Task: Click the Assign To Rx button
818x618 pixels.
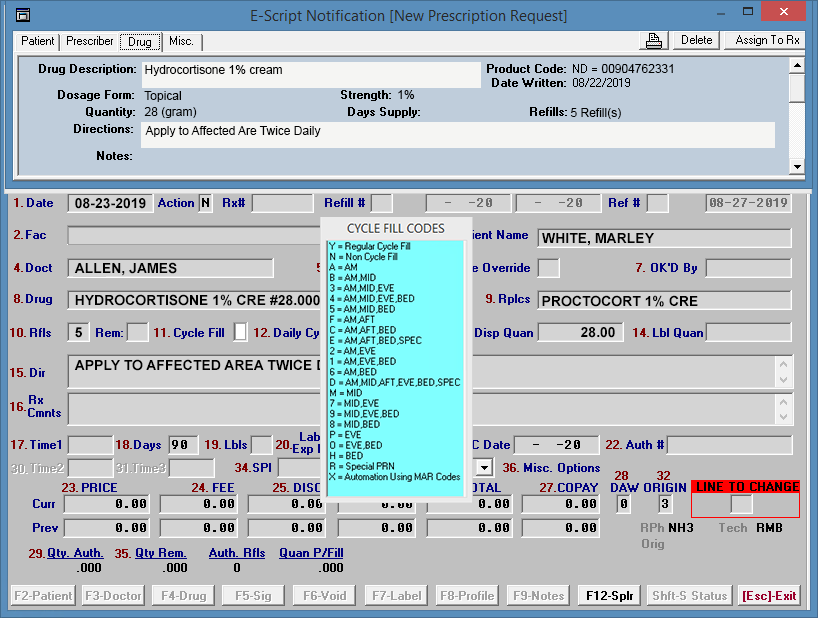Action: (x=766, y=40)
